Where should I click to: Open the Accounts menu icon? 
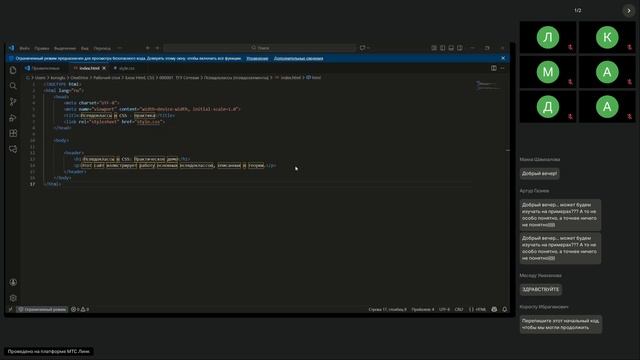coord(13,282)
